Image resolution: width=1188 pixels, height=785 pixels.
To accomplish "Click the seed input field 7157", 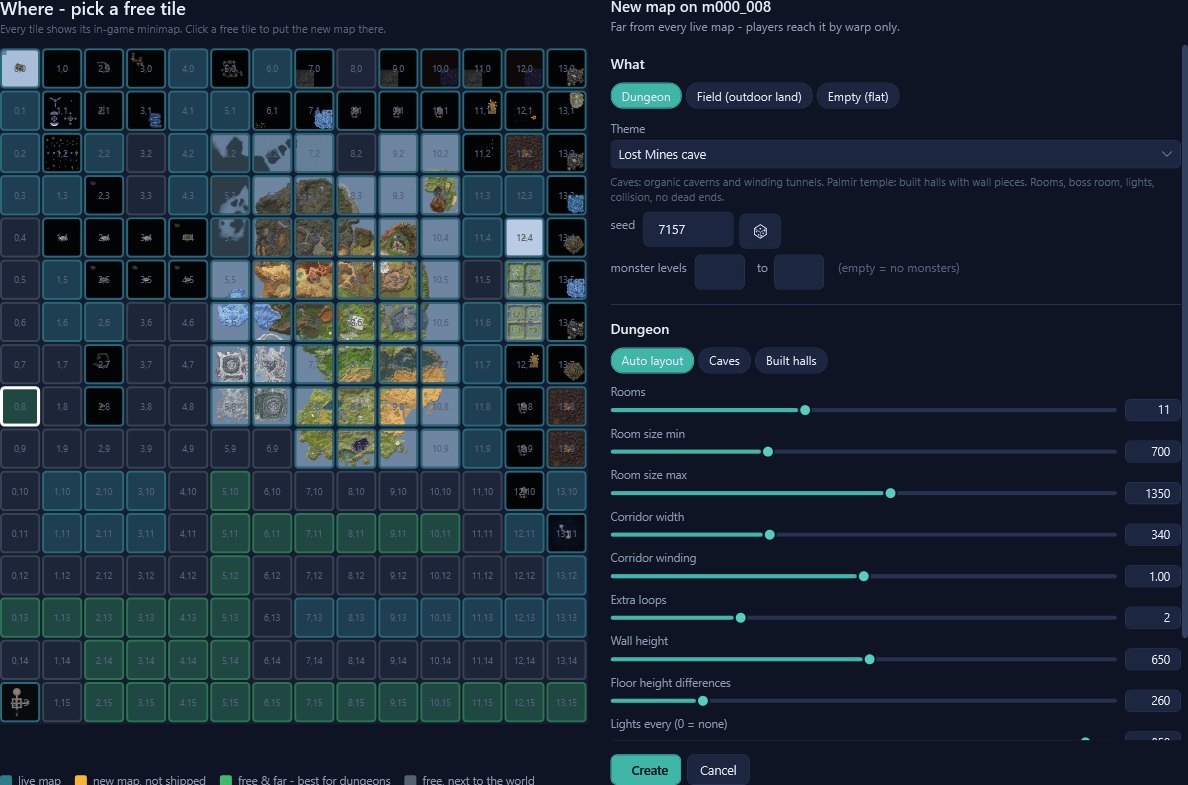I will click(x=688, y=230).
